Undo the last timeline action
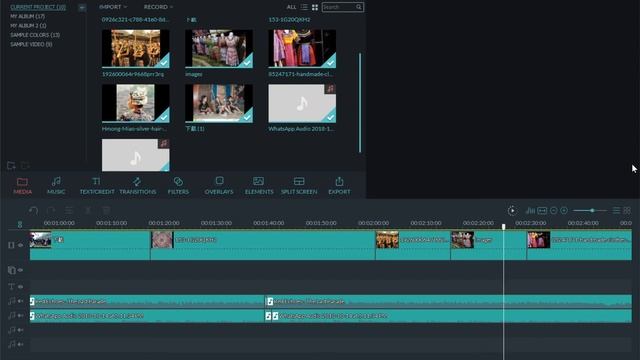Screen dimensions: 640x360 (33, 211)
